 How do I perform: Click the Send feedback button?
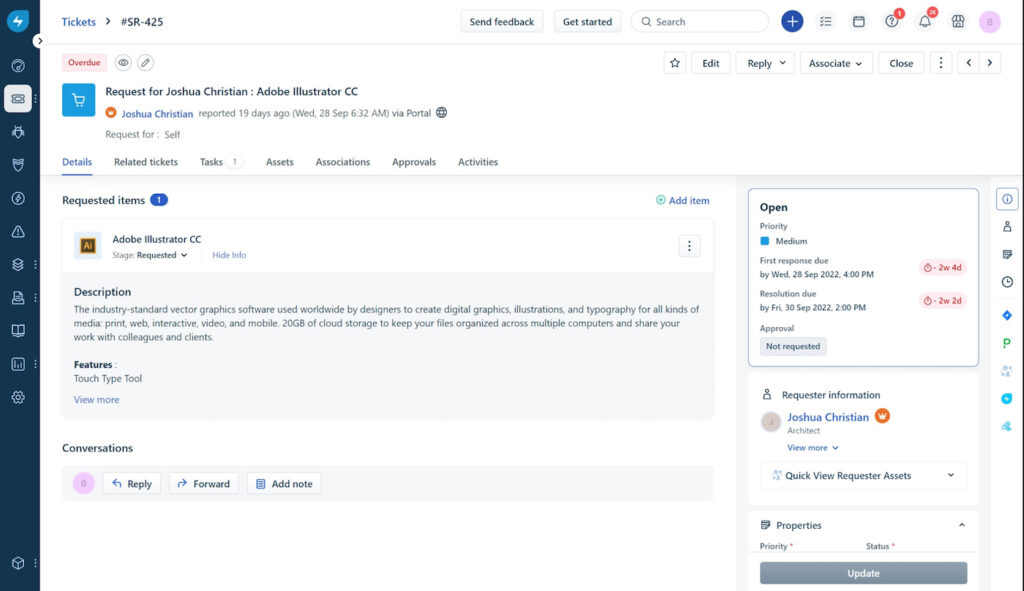[502, 22]
